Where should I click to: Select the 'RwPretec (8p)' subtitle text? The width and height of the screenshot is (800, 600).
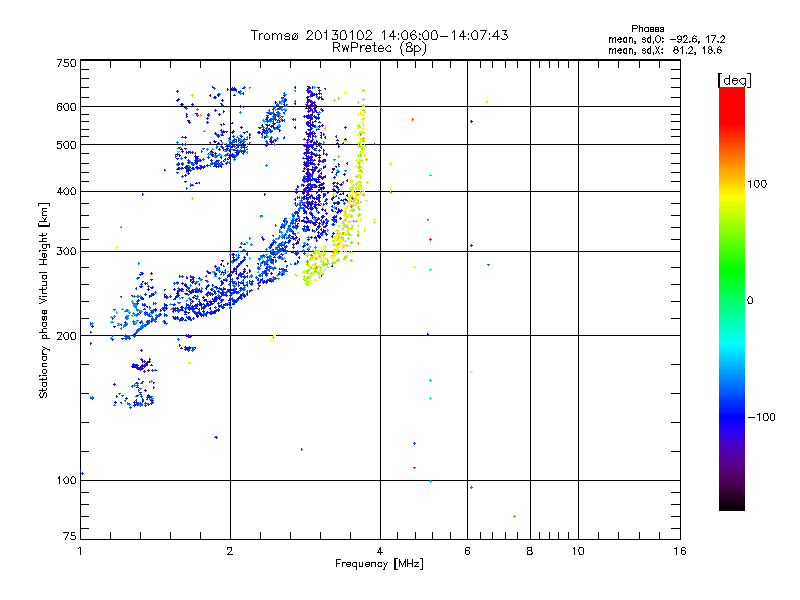click(x=379, y=48)
